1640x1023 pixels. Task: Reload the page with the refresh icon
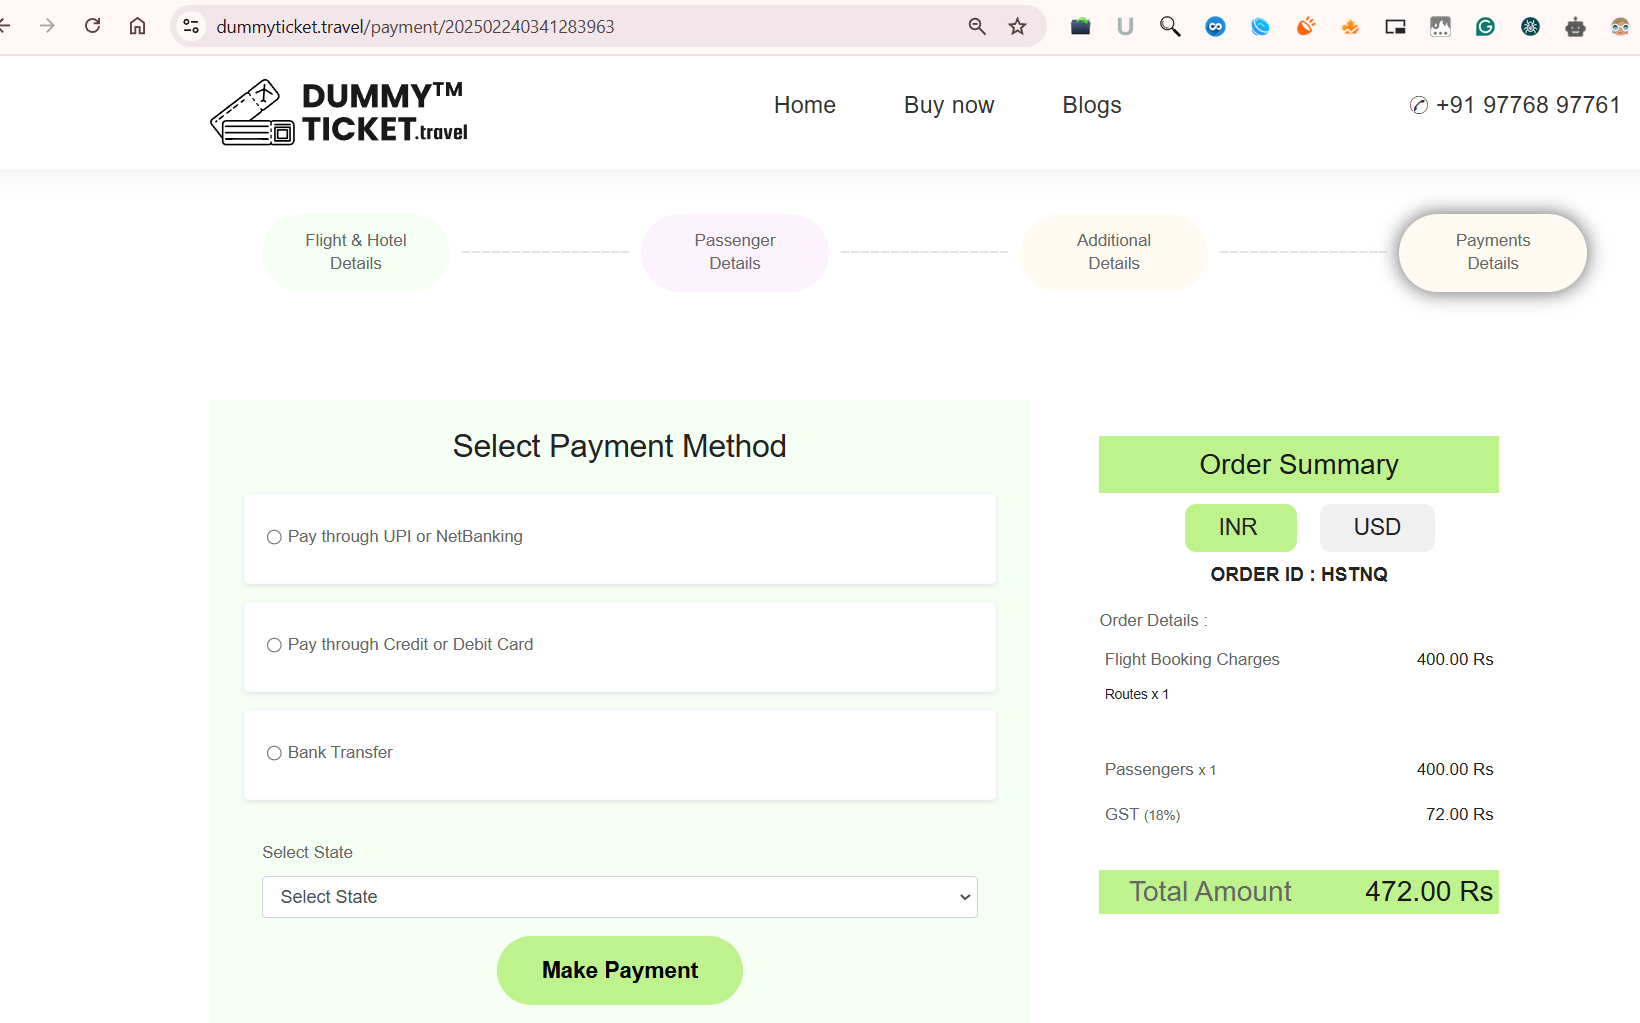coord(93,26)
